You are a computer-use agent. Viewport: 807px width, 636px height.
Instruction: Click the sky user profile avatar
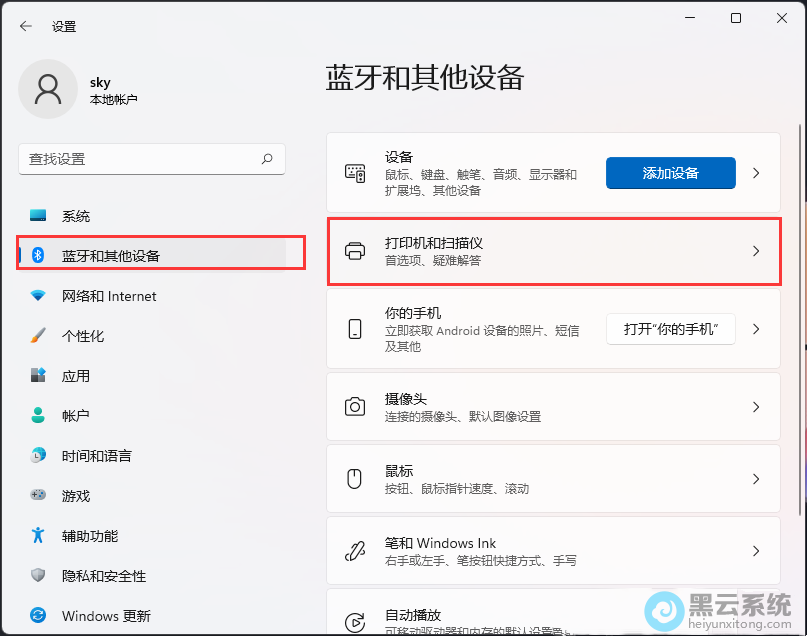(47, 89)
